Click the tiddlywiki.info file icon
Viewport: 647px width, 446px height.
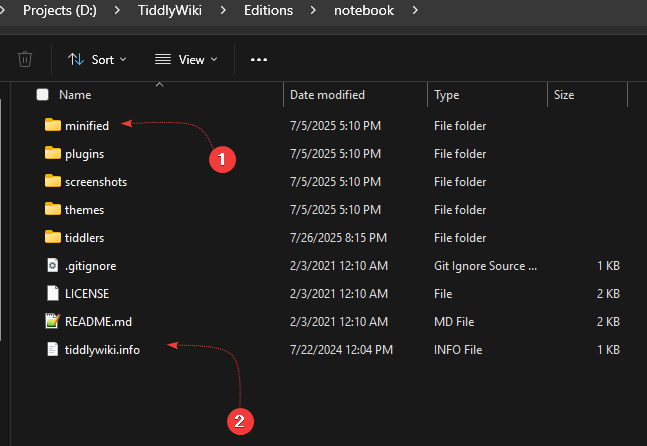pyautogui.click(x=53, y=349)
